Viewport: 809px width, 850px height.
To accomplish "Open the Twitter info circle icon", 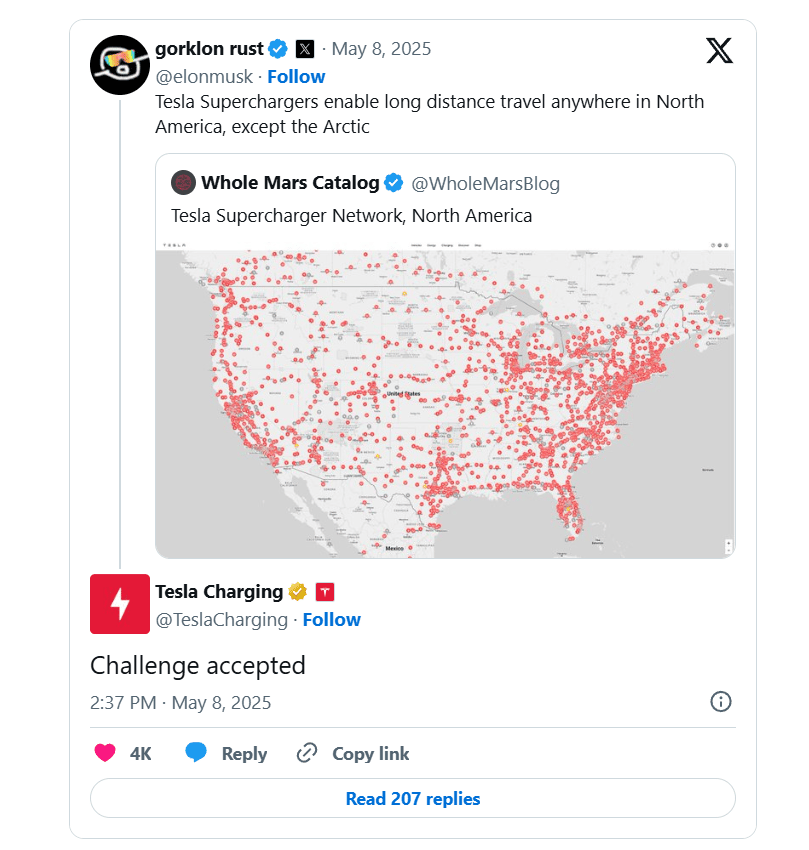I will pos(720,702).
